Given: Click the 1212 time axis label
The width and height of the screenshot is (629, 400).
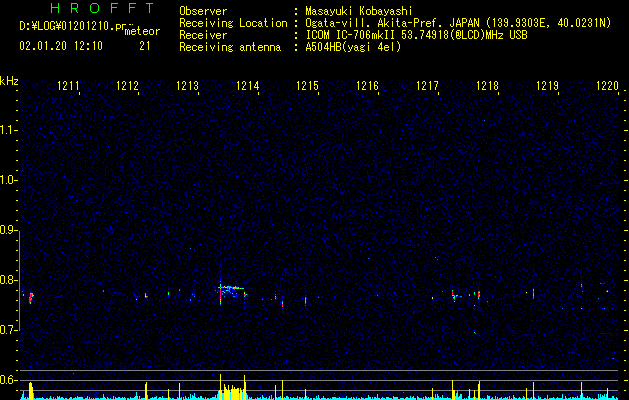Looking at the screenshot, I should pos(127,86).
